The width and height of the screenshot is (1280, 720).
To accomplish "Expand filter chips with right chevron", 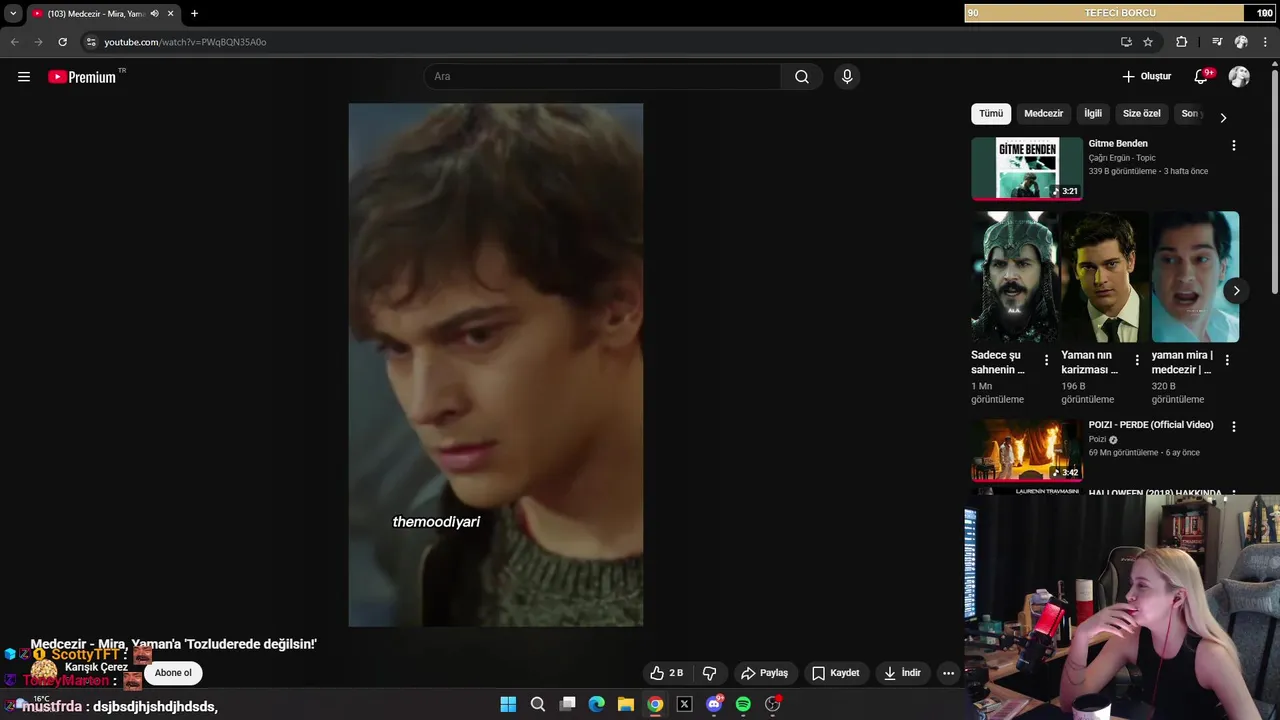I will click(1222, 118).
